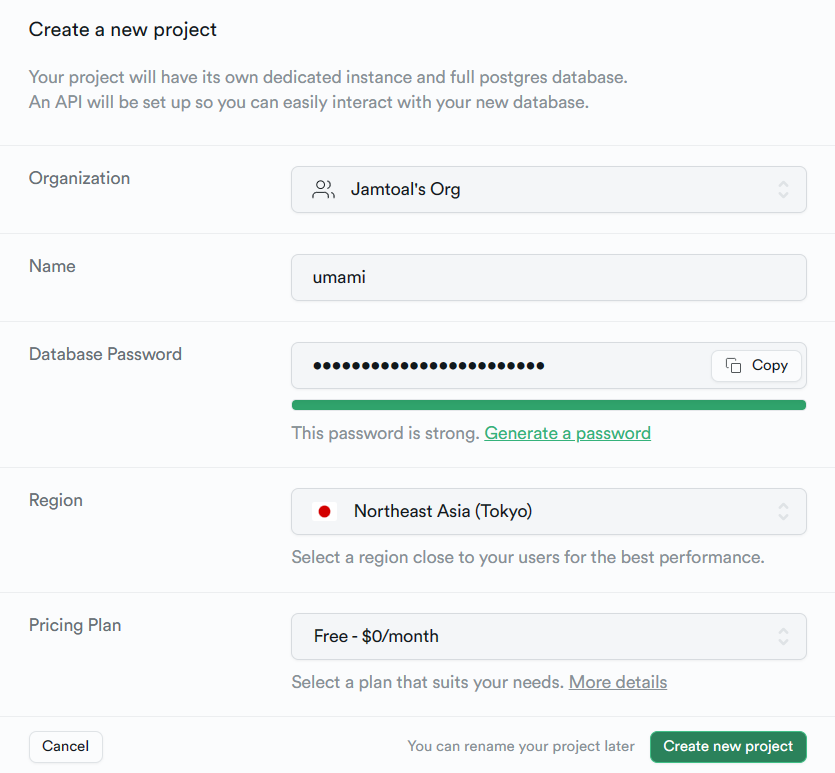Click the Japan flag icon in Region
The height and width of the screenshot is (773, 835).
pyautogui.click(x=324, y=512)
